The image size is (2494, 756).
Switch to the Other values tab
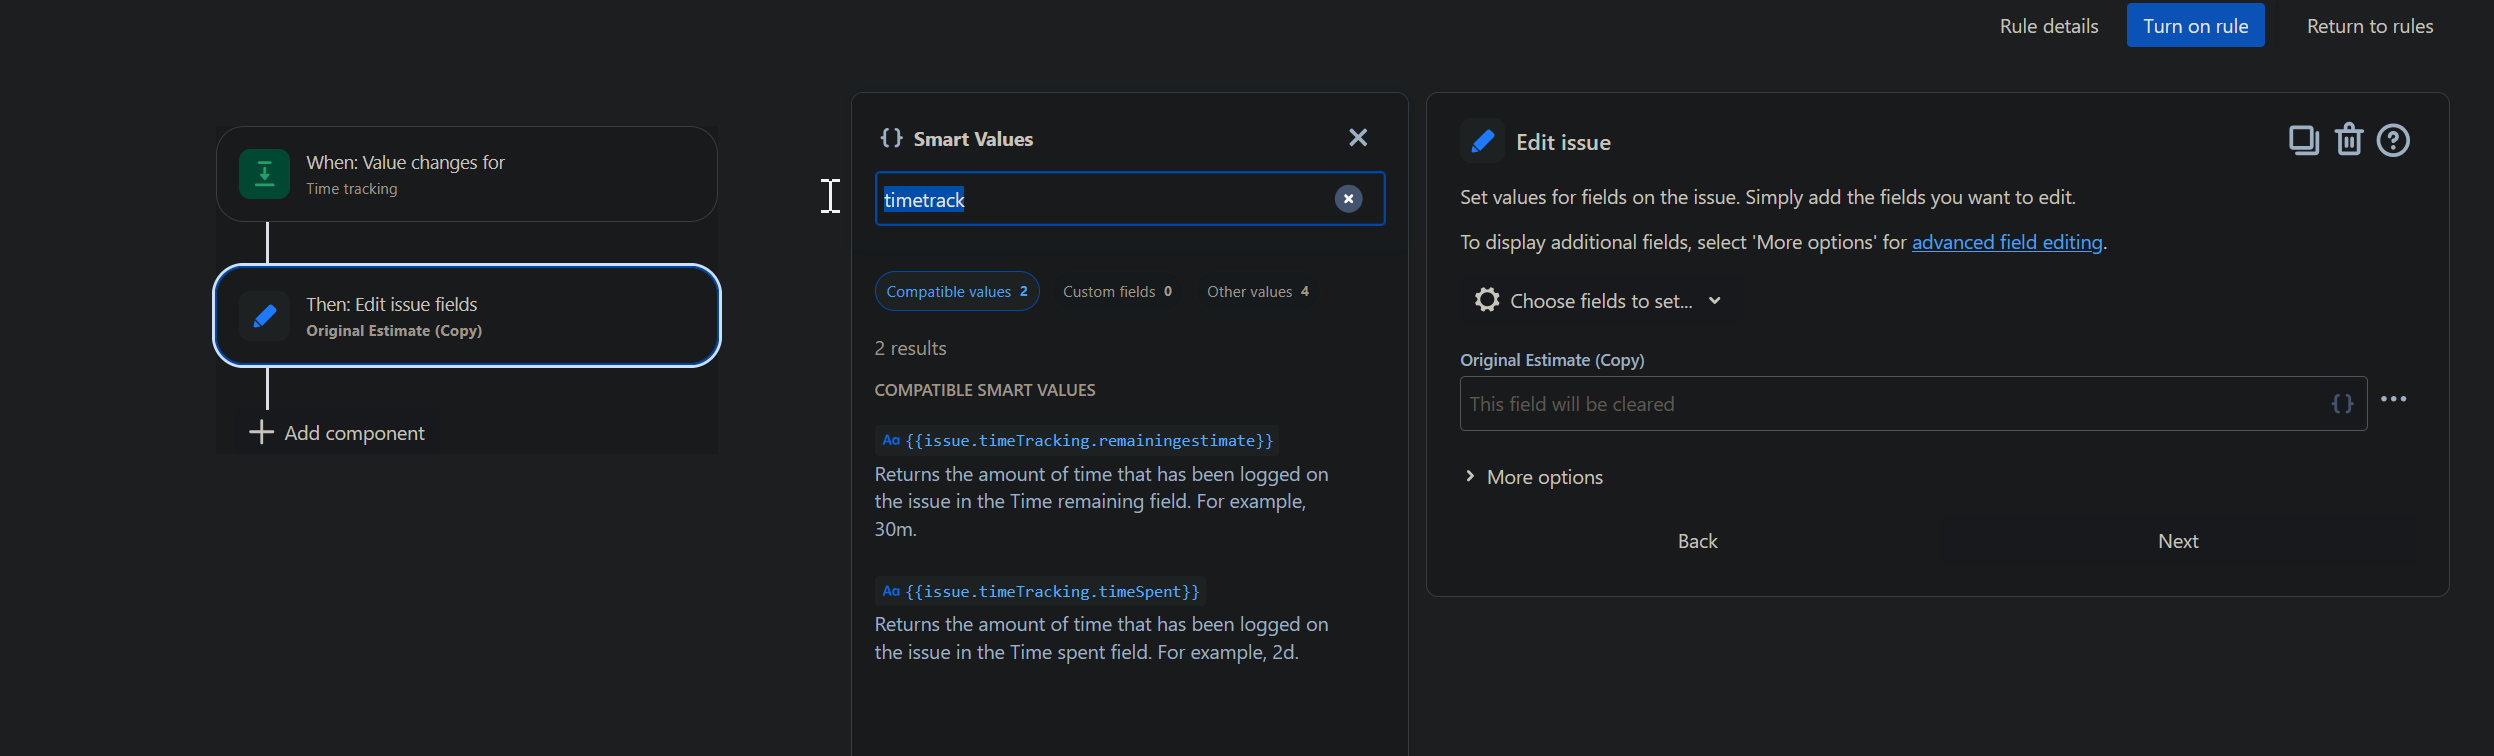tap(1257, 292)
